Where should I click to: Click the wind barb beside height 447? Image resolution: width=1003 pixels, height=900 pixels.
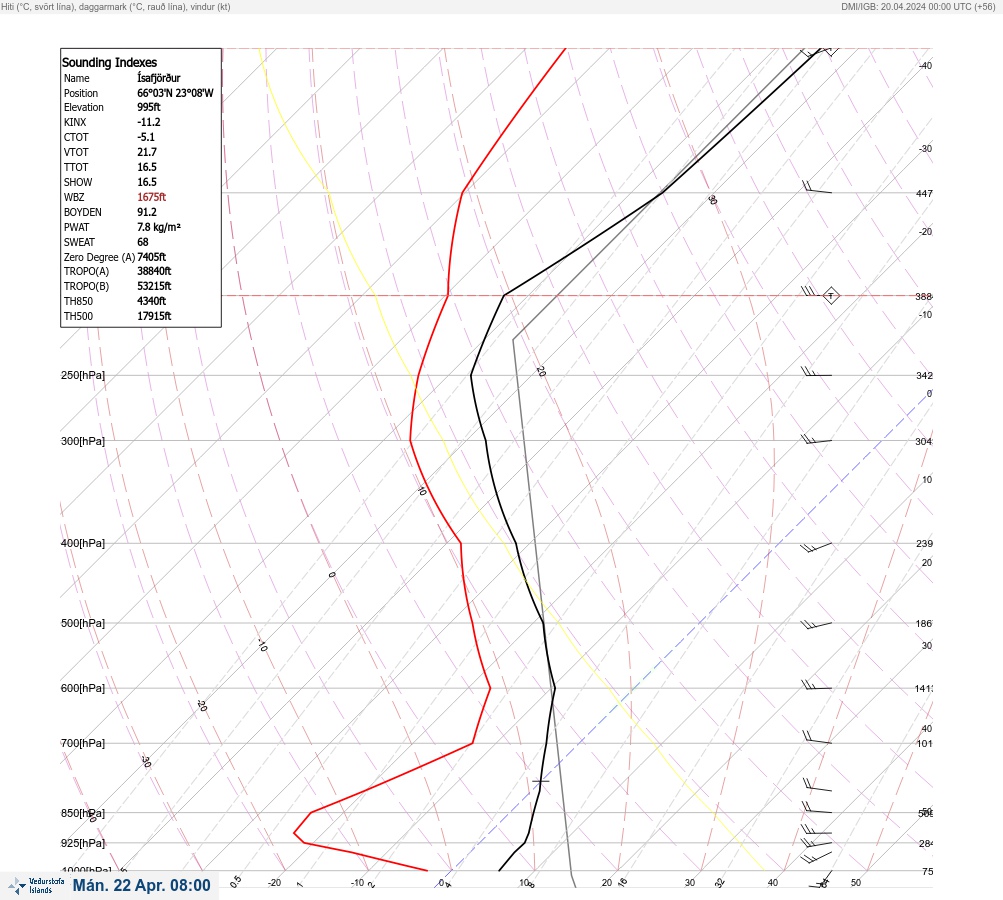coord(817,187)
